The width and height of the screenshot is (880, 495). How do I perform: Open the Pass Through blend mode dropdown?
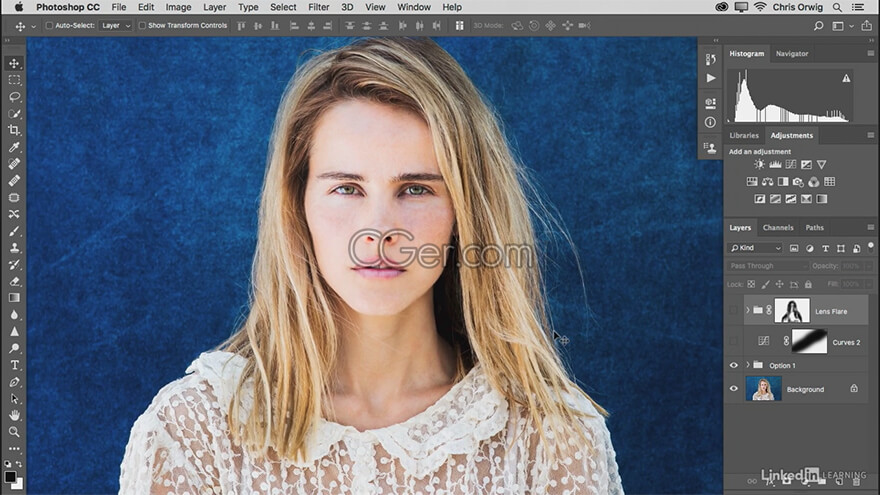(768, 265)
